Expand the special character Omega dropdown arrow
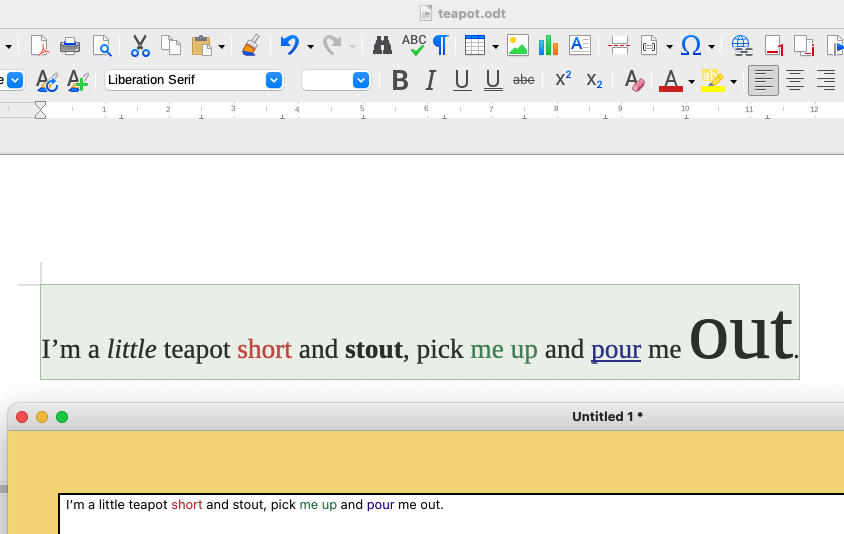 coord(711,46)
